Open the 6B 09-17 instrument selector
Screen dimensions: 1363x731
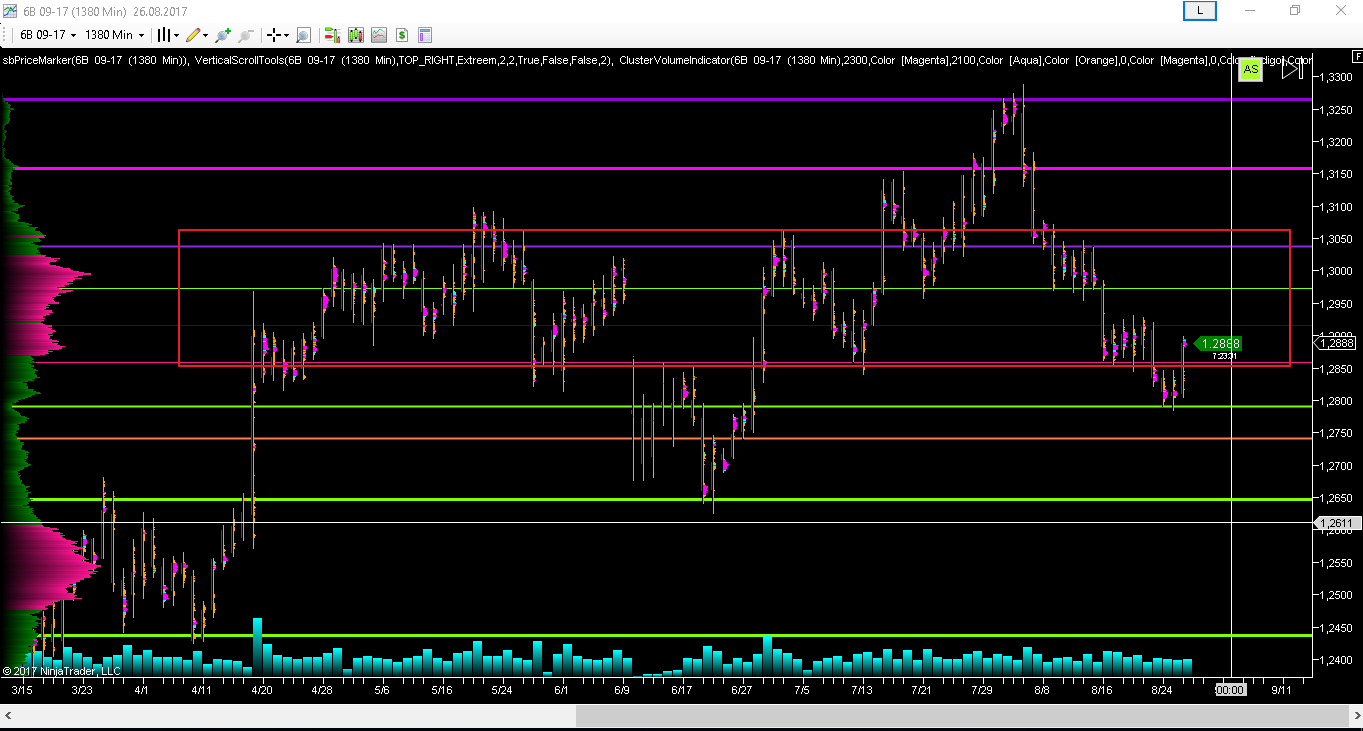(47, 35)
